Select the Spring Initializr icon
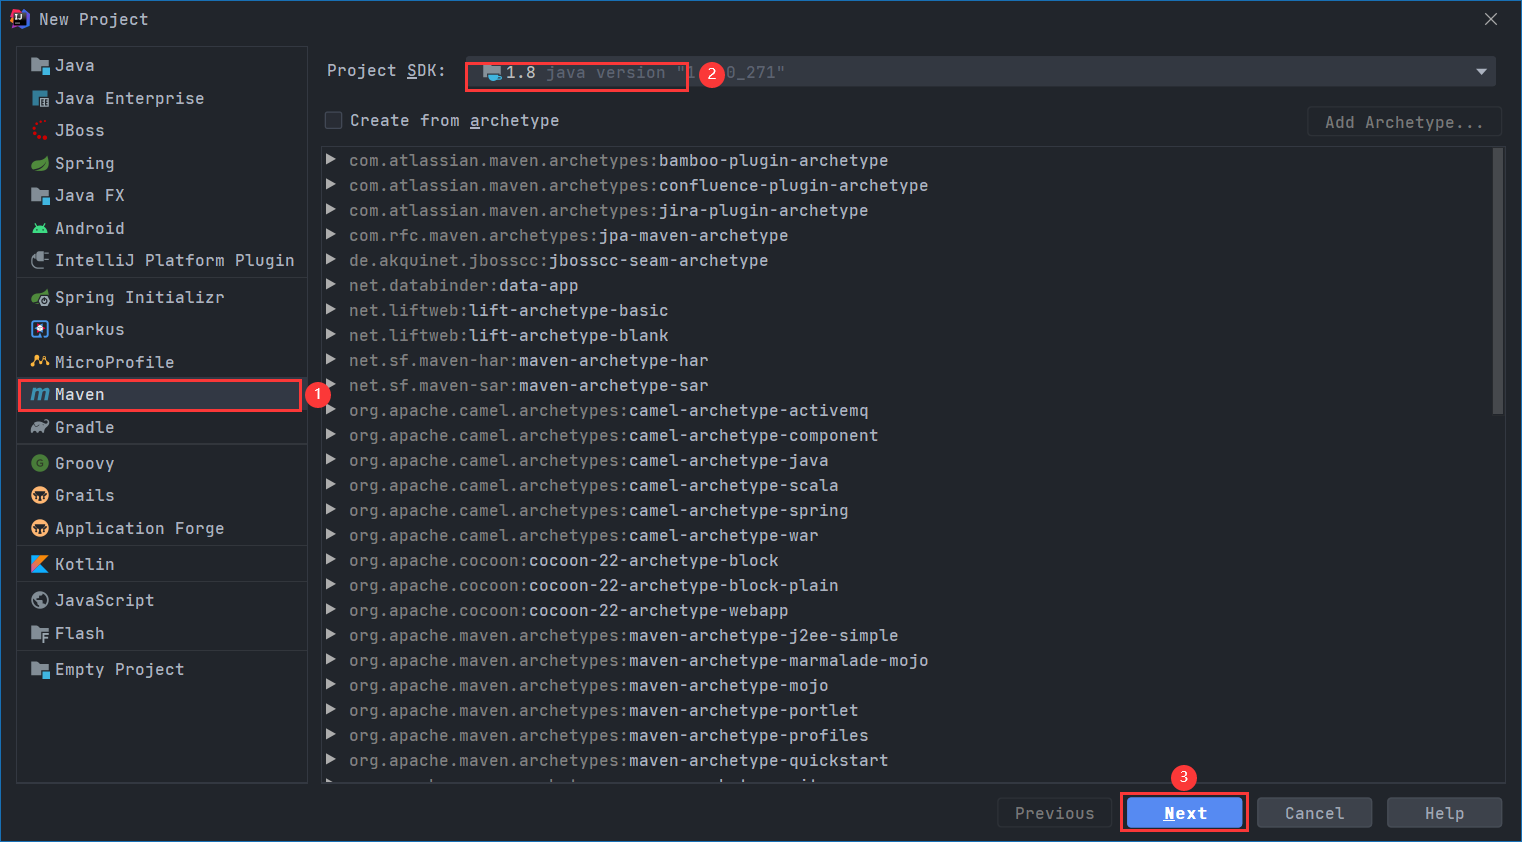The height and width of the screenshot is (842, 1522). (40, 298)
